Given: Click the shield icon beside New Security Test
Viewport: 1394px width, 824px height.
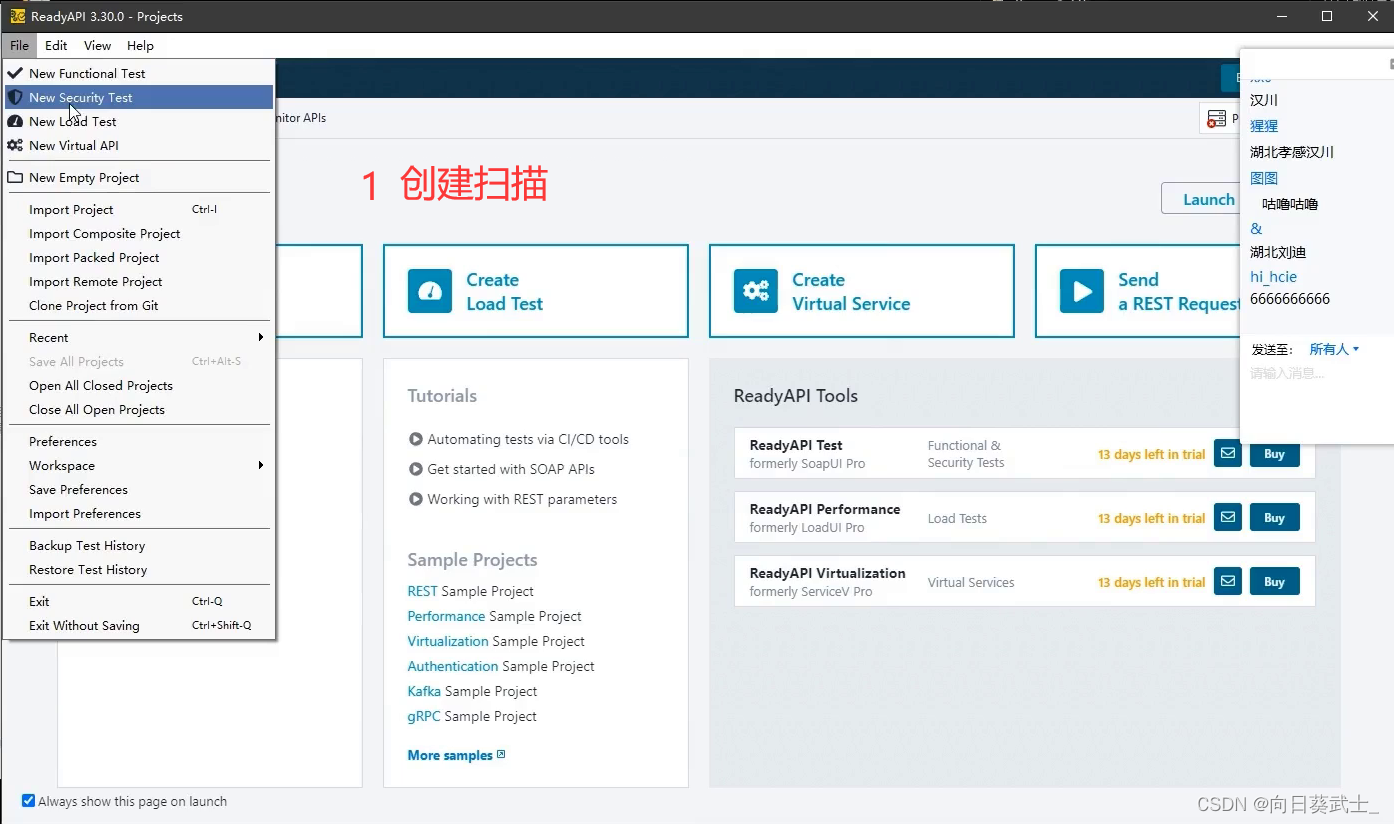Looking at the screenshot, I should pos(15,97).
